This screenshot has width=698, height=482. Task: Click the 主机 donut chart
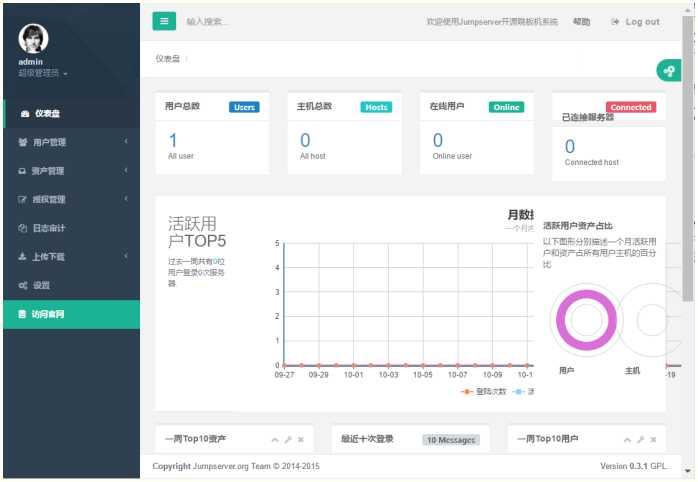point(652,320)
